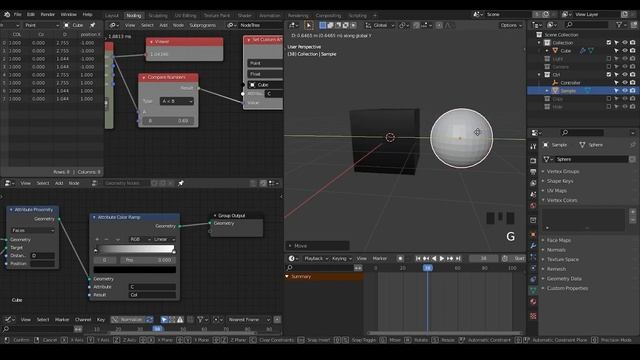
Task: Click the Pos field in Color Ramp node
Action: (x=149, y=260)
